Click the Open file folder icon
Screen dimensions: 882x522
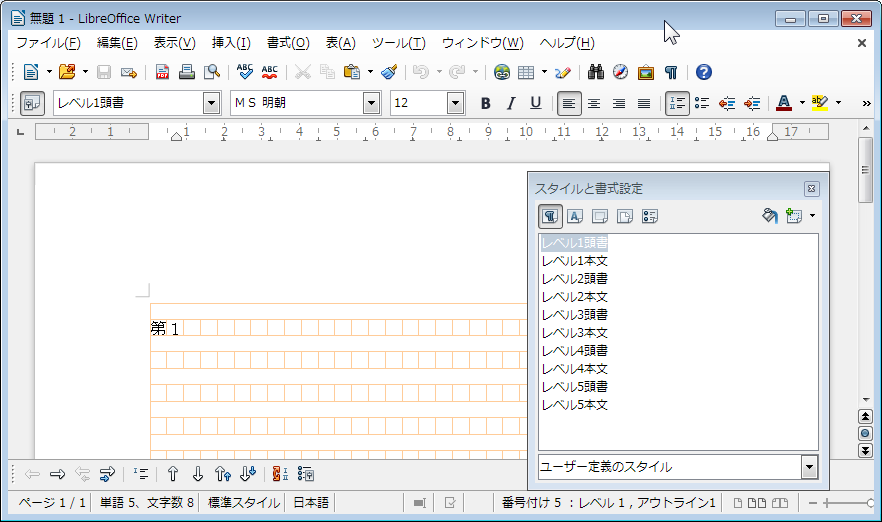(x=67, y=72)
